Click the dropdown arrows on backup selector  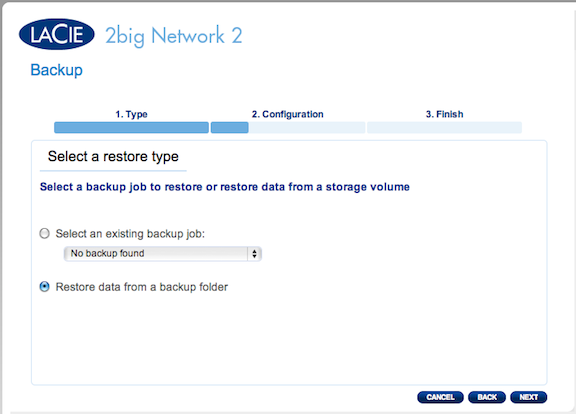point(254,253)
